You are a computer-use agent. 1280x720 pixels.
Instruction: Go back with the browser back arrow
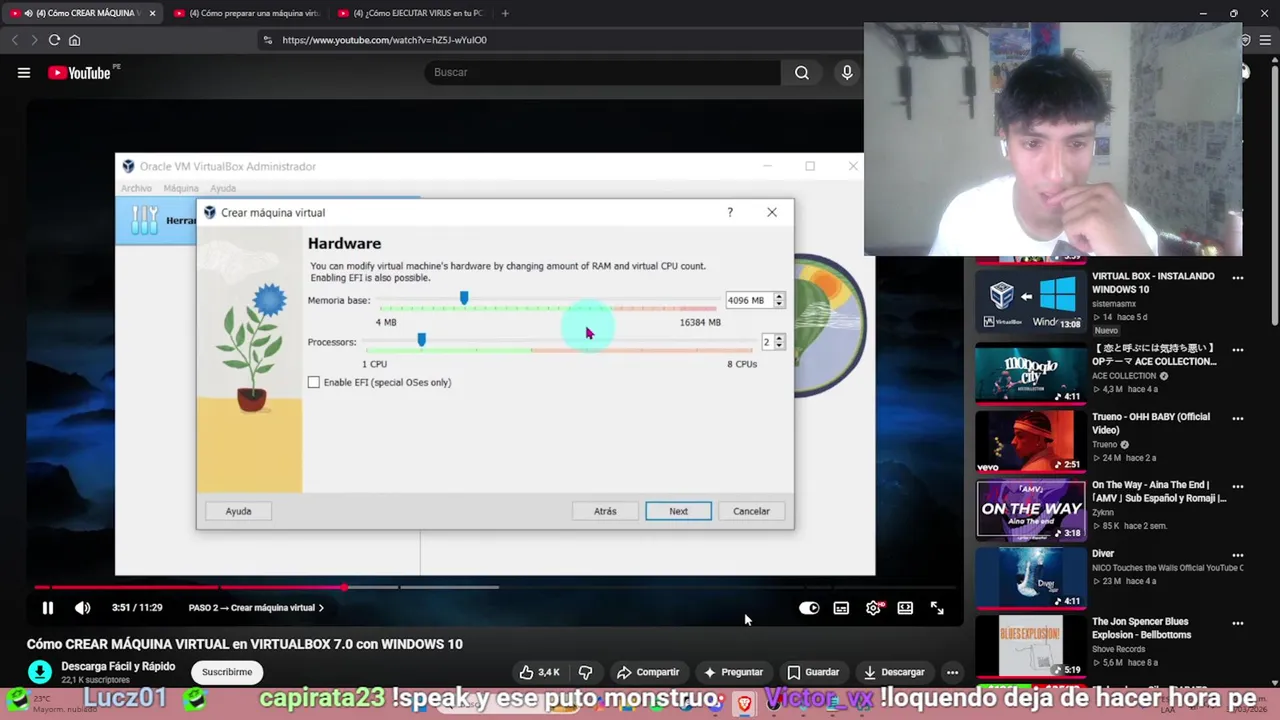tap(14, 40)
